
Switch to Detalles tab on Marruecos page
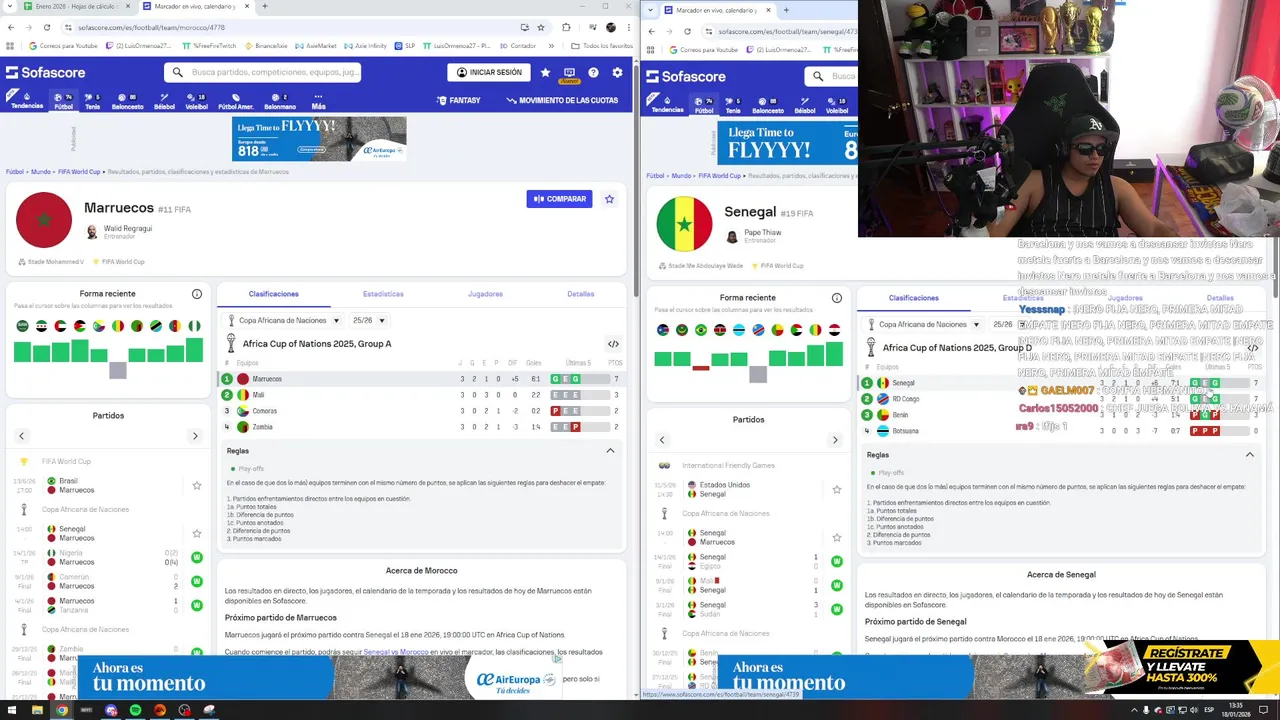pos(580,294)
